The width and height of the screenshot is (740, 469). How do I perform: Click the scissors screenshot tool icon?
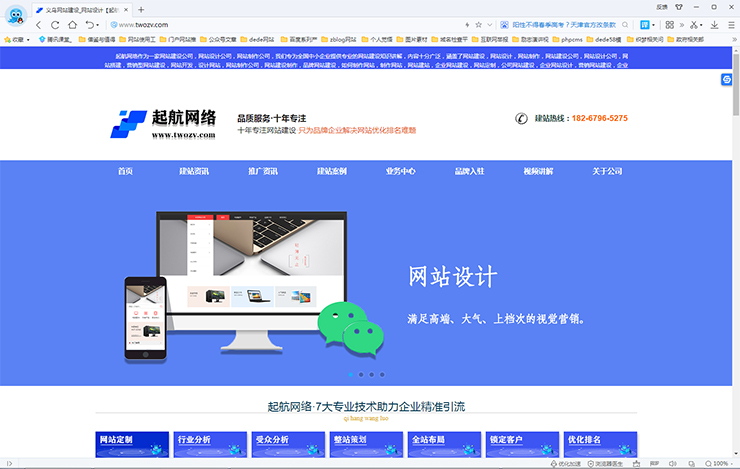point(694,25)
